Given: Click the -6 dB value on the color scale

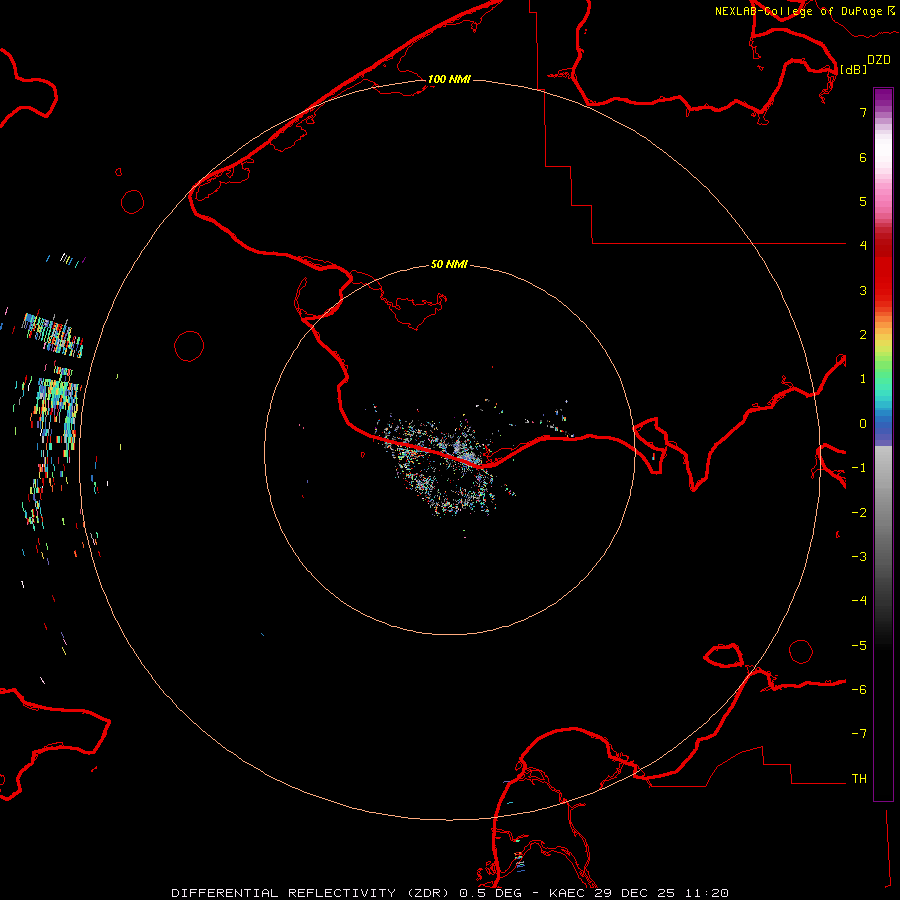Looking at the screenshot, I should tap(859, 690).
